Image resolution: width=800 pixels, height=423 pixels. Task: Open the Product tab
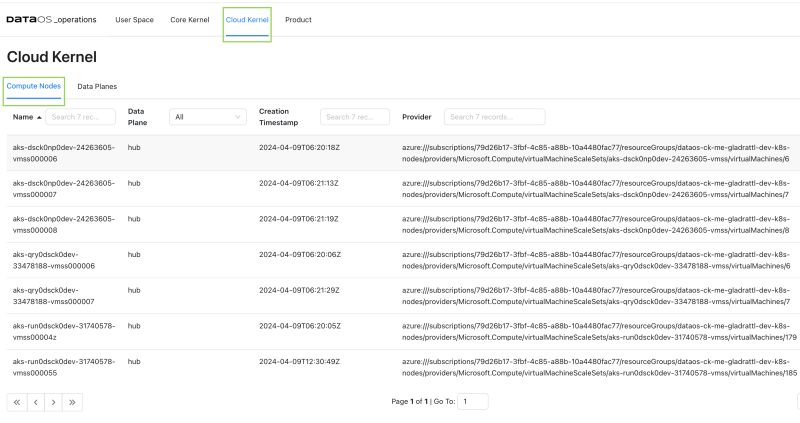[x=298, y=20]
